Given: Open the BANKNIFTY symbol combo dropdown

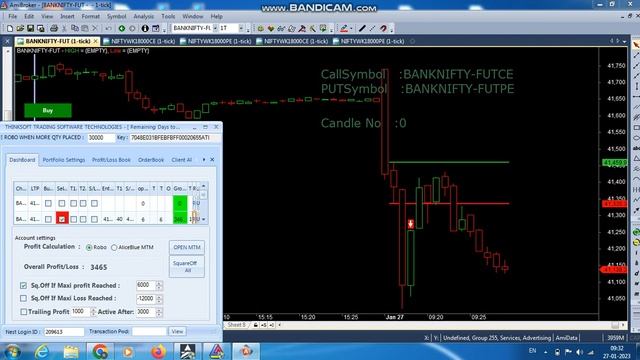Looking at the screenshot, I should tap(215, 28).
